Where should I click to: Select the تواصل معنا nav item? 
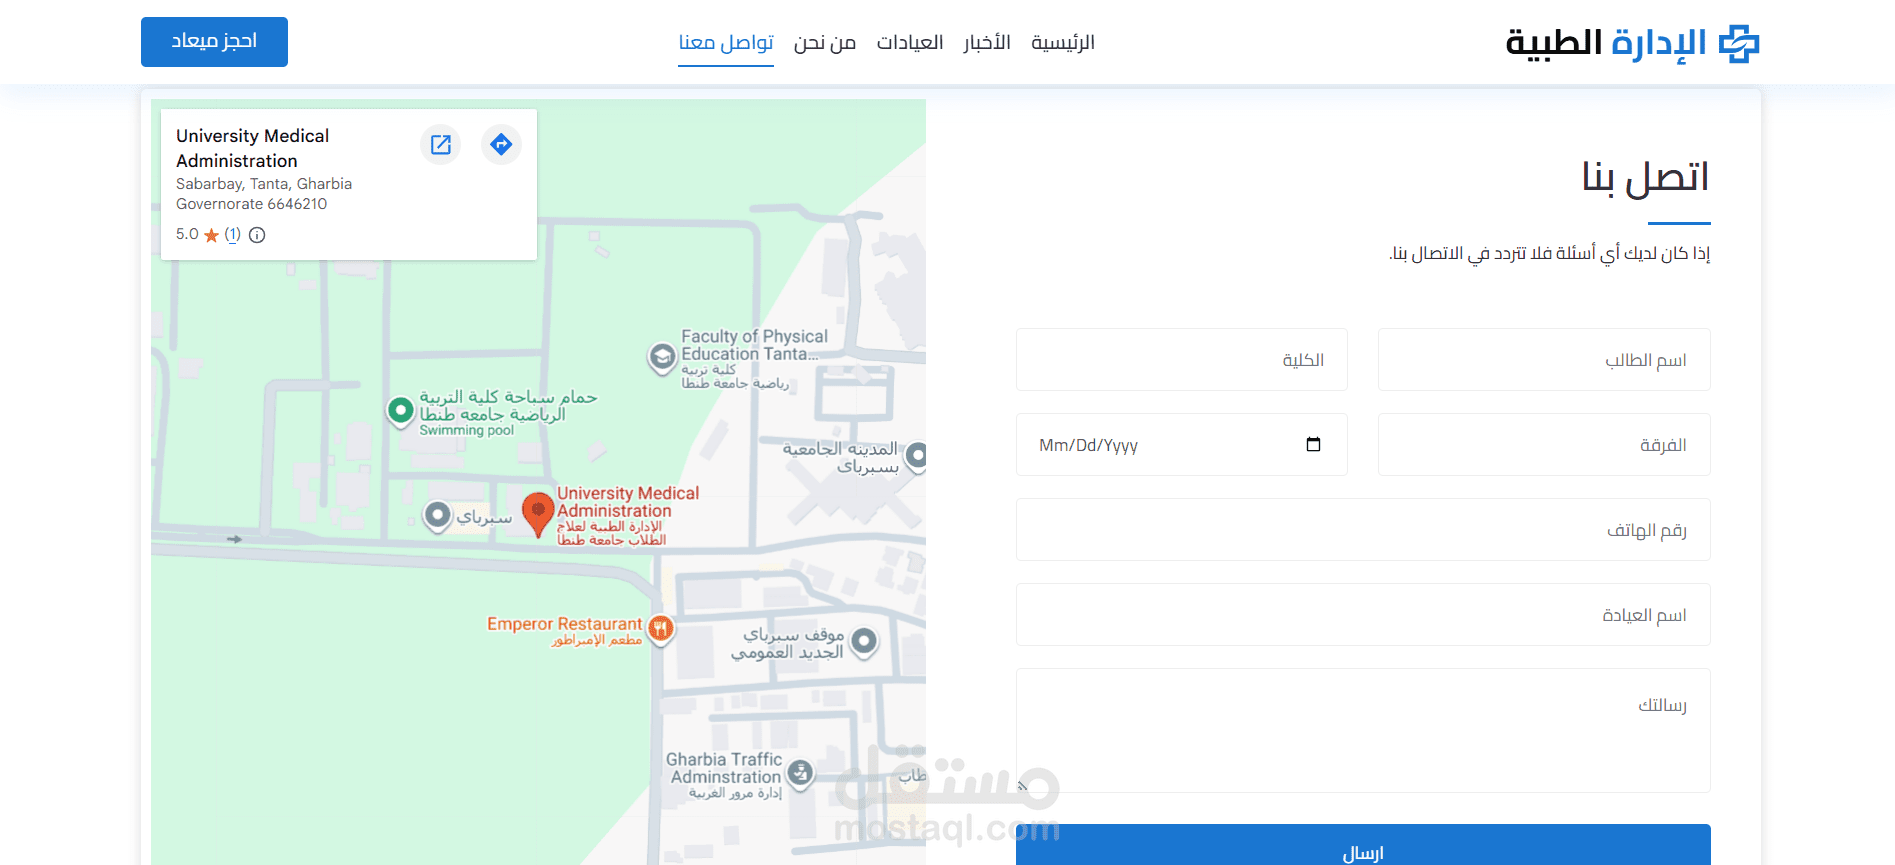click(726, 42)
